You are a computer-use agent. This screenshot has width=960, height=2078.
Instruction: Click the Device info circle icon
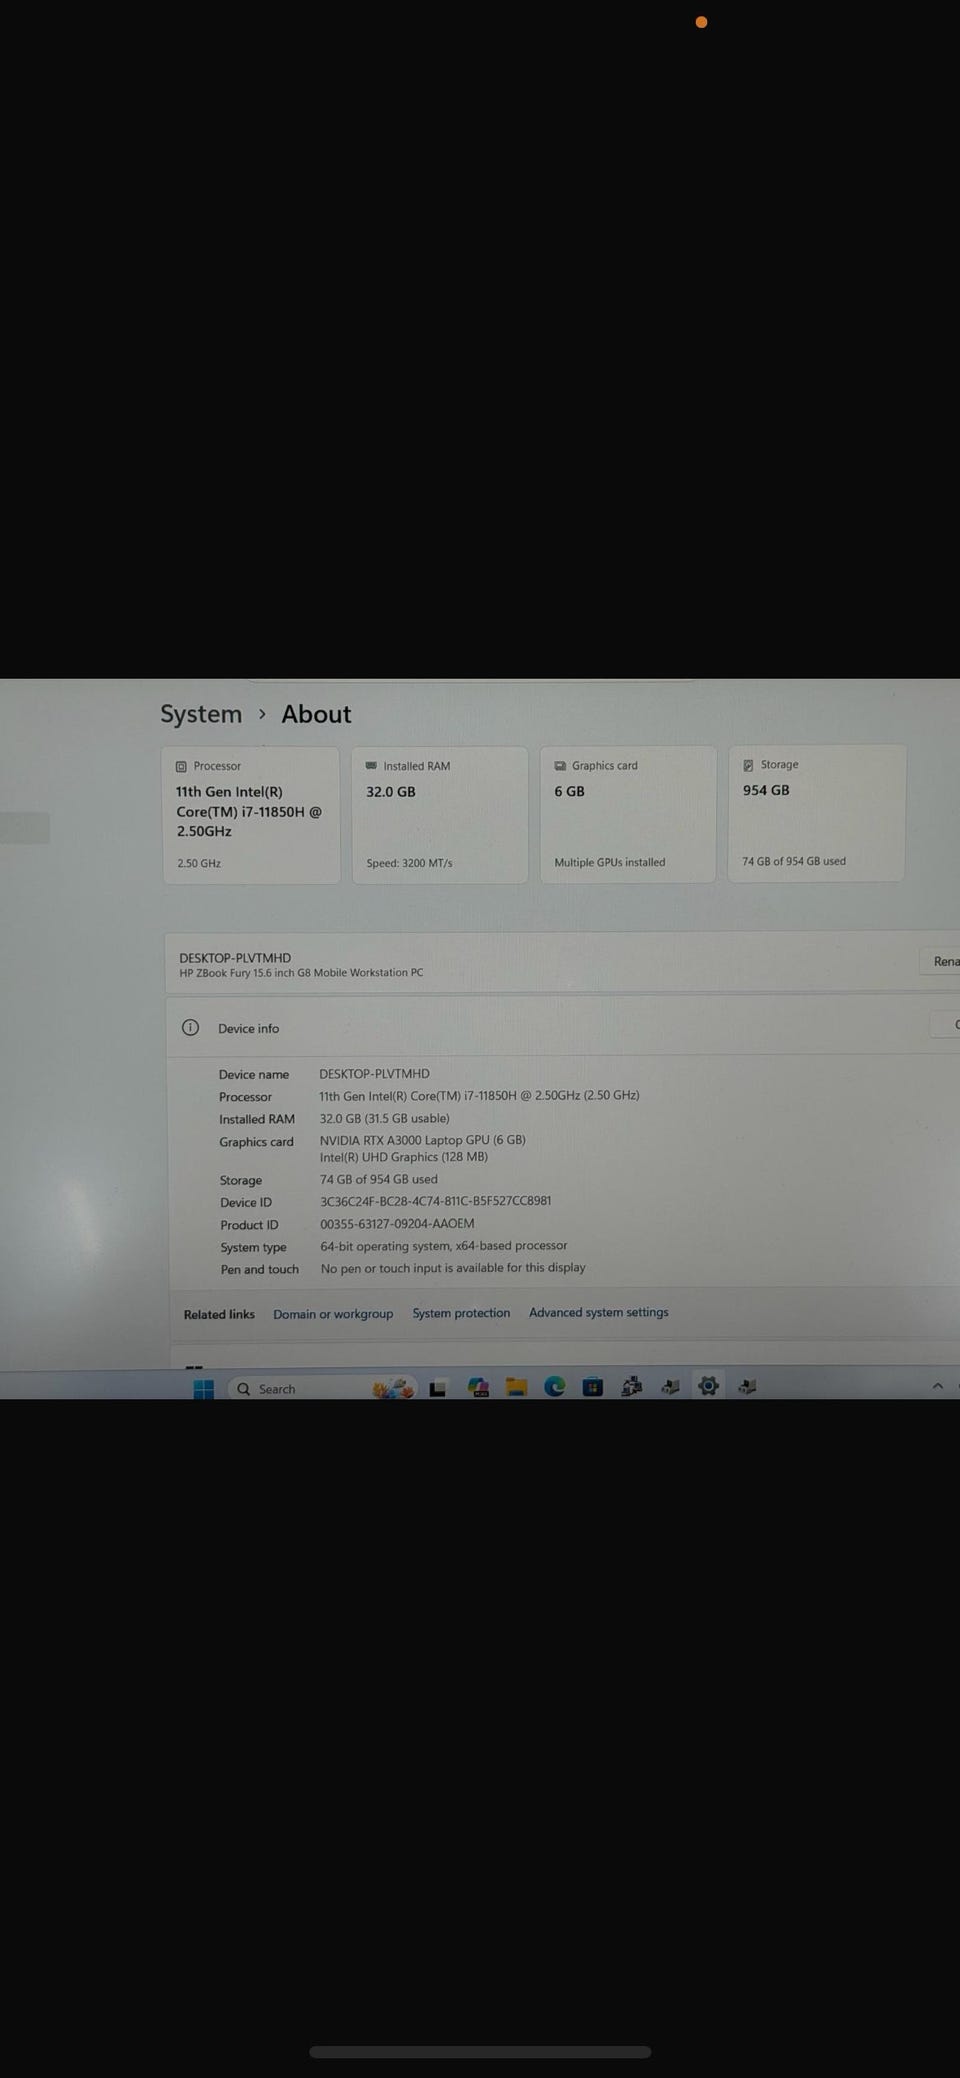pyautogui.click(x=190, y=1027)
